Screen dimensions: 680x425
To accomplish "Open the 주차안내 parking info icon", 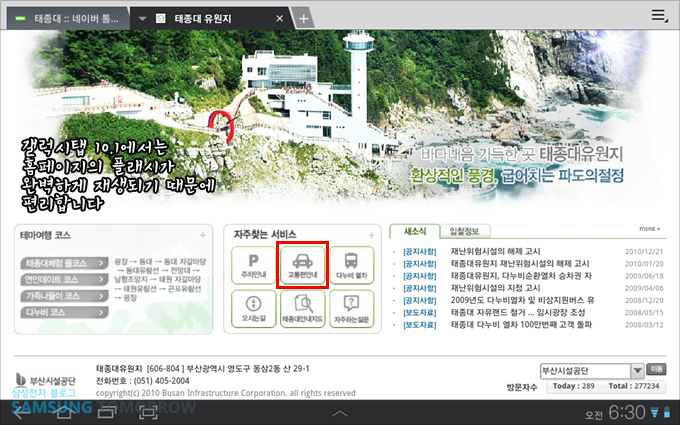I will coord(254,265).
